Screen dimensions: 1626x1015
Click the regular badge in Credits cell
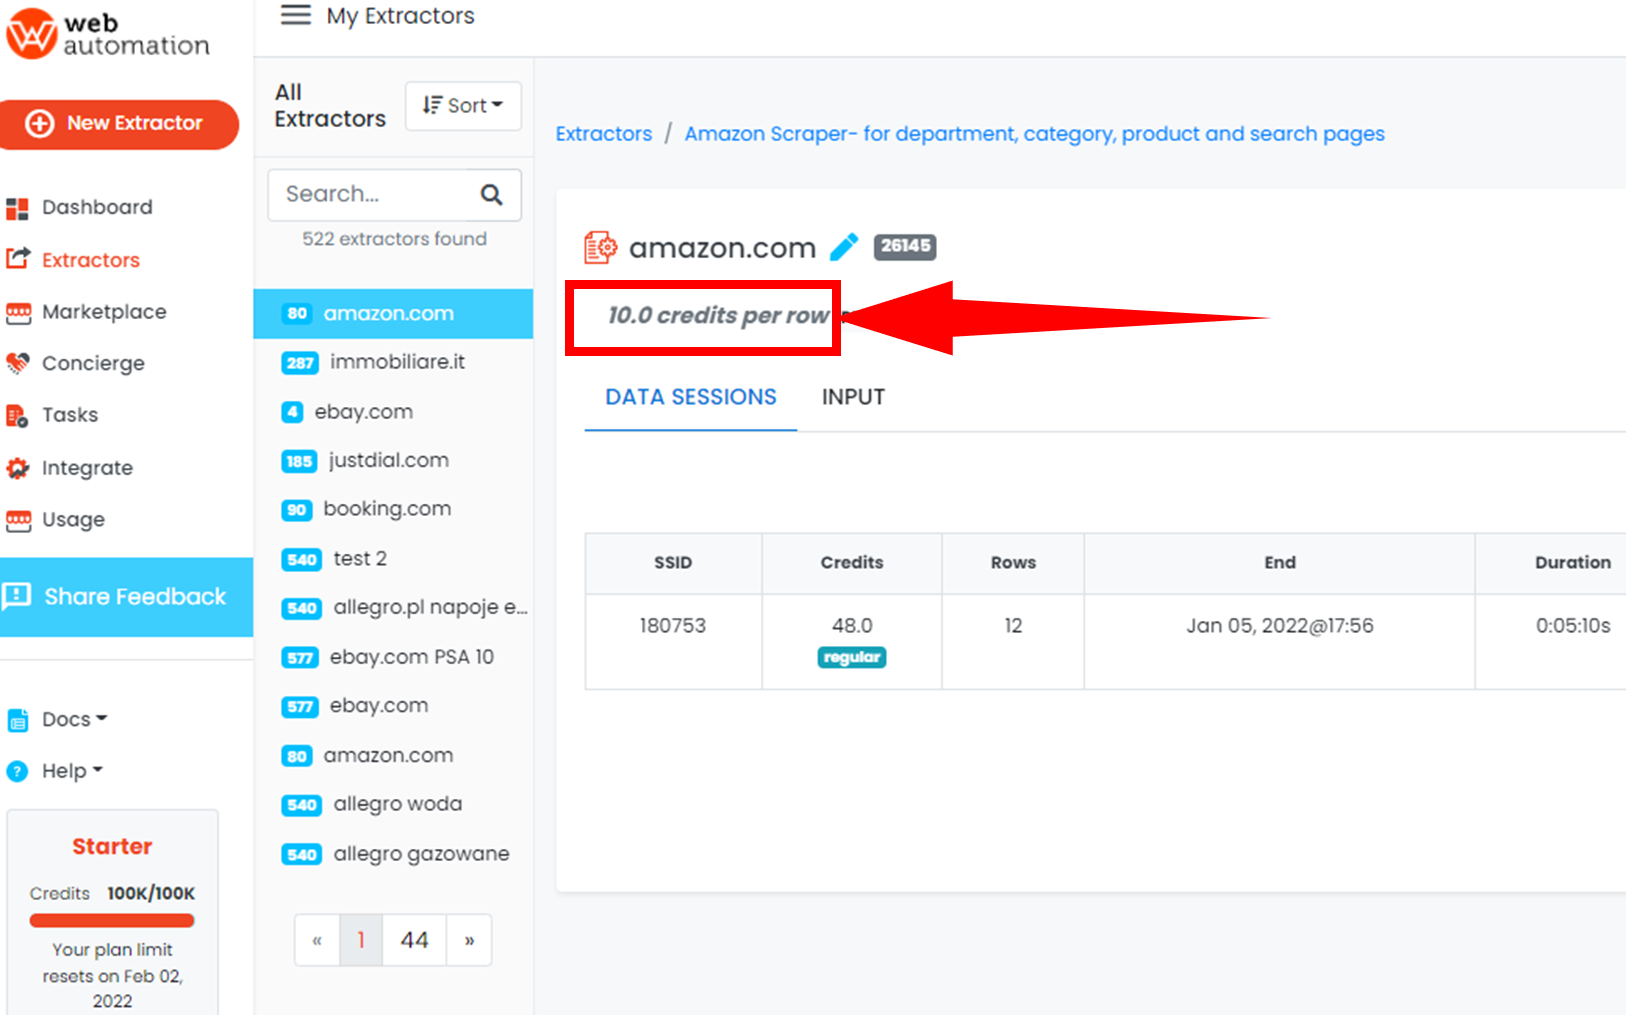click(852, 657)
